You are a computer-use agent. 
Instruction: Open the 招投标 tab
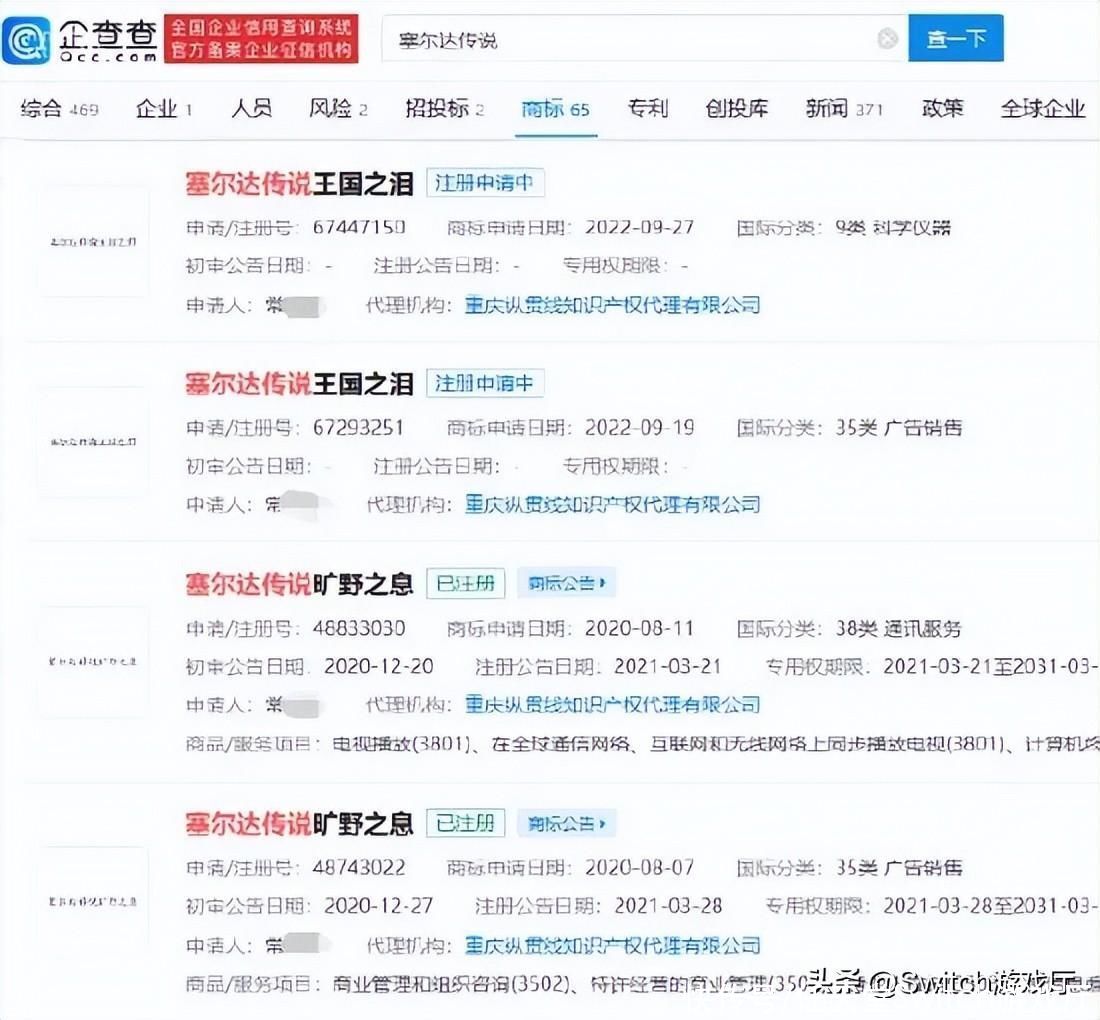(x=445, y=109)
